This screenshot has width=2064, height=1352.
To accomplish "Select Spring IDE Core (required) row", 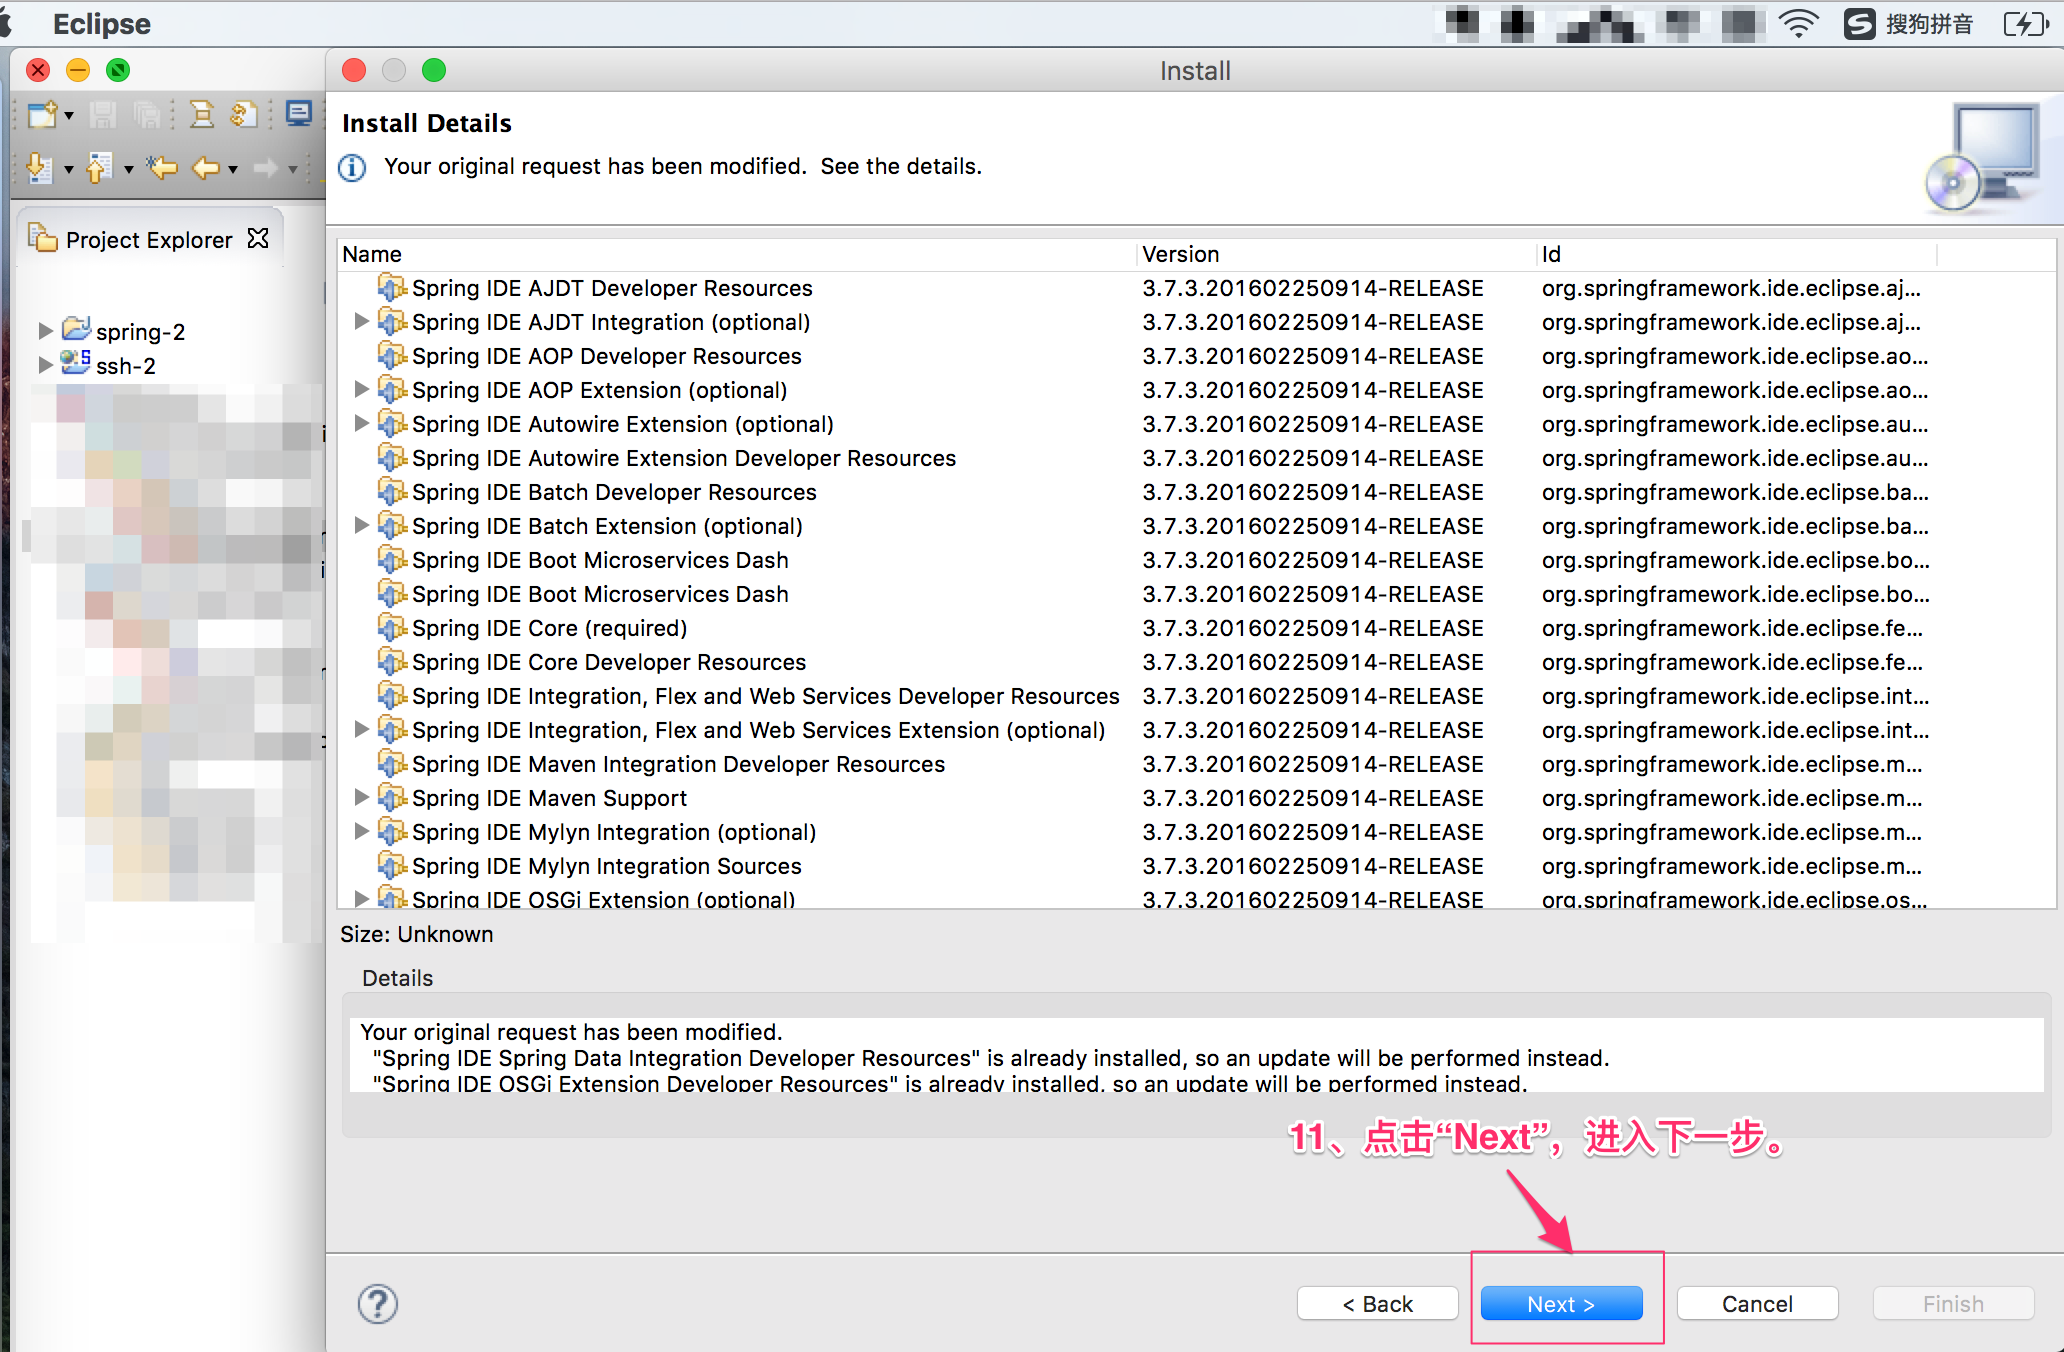I will [1196, 628].
